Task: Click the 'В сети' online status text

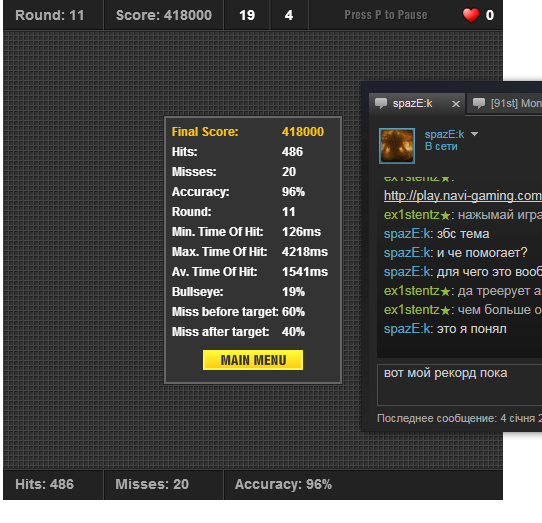Action: (441, 147)
